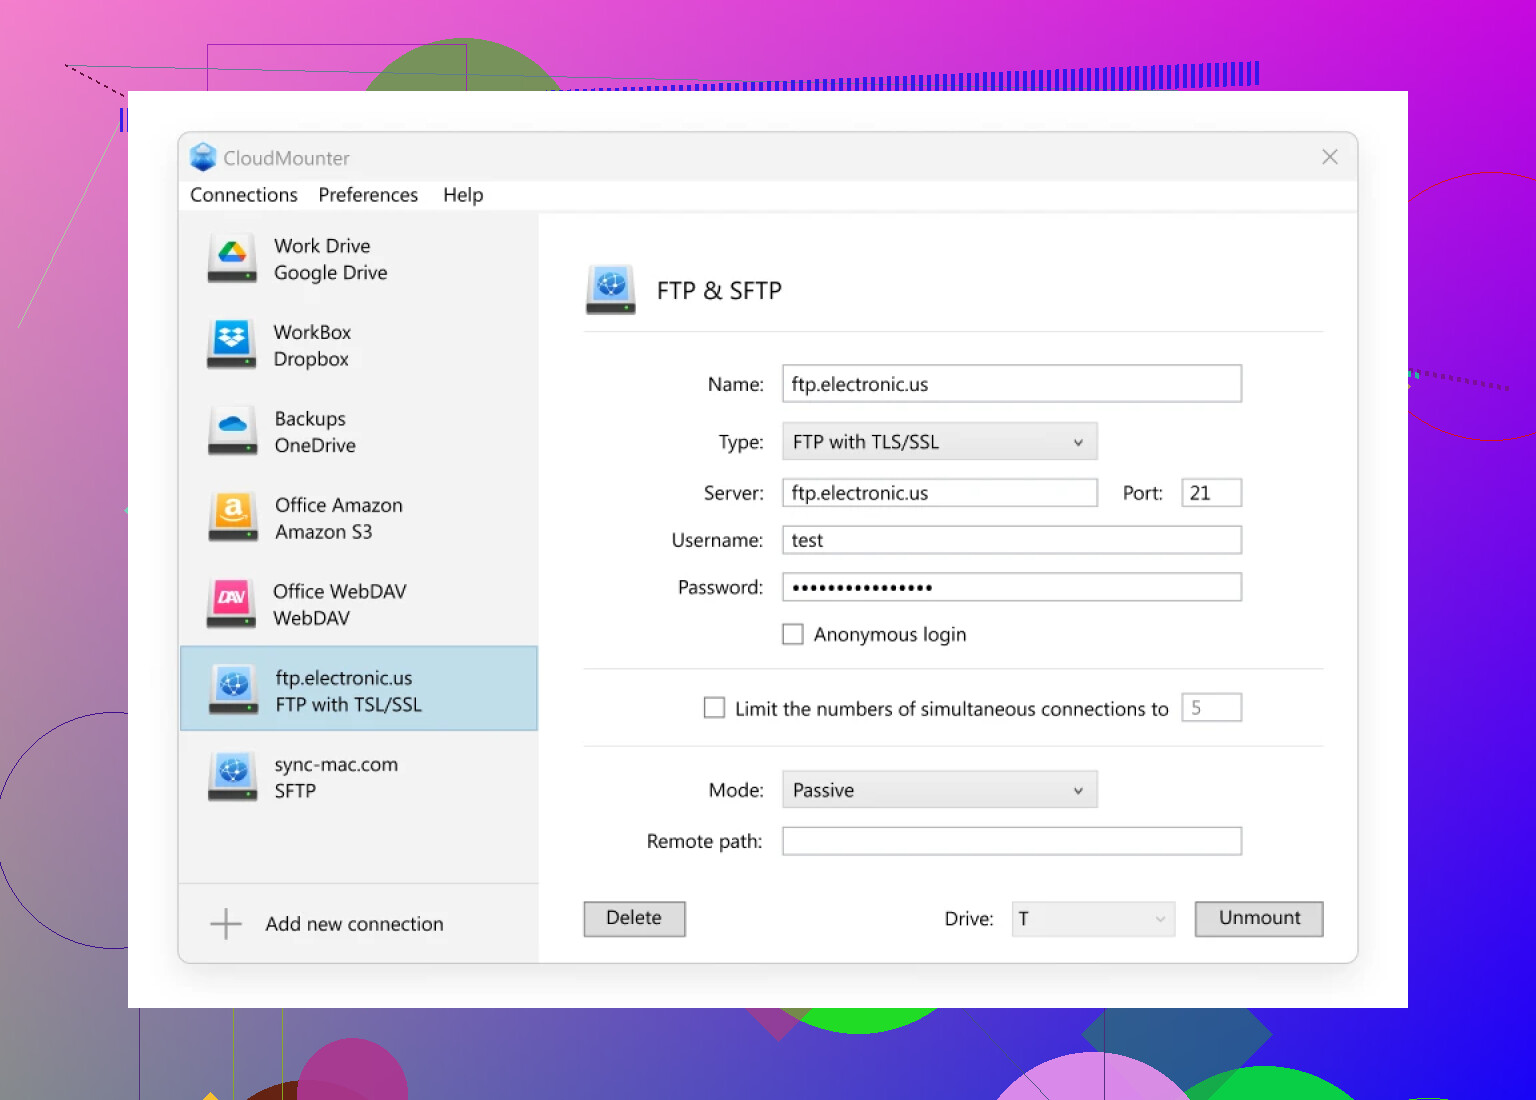Select the WebDAV Office drive icon
1536x1100 pixels.
[x=232, y=604]
